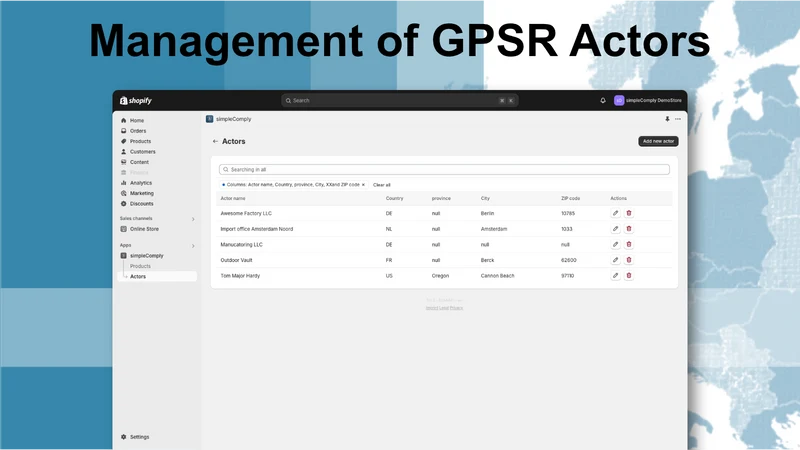800x450 pixels.
Task: Open the simpleComply DemoStore account avatar
Action: [x=619, y=101]
